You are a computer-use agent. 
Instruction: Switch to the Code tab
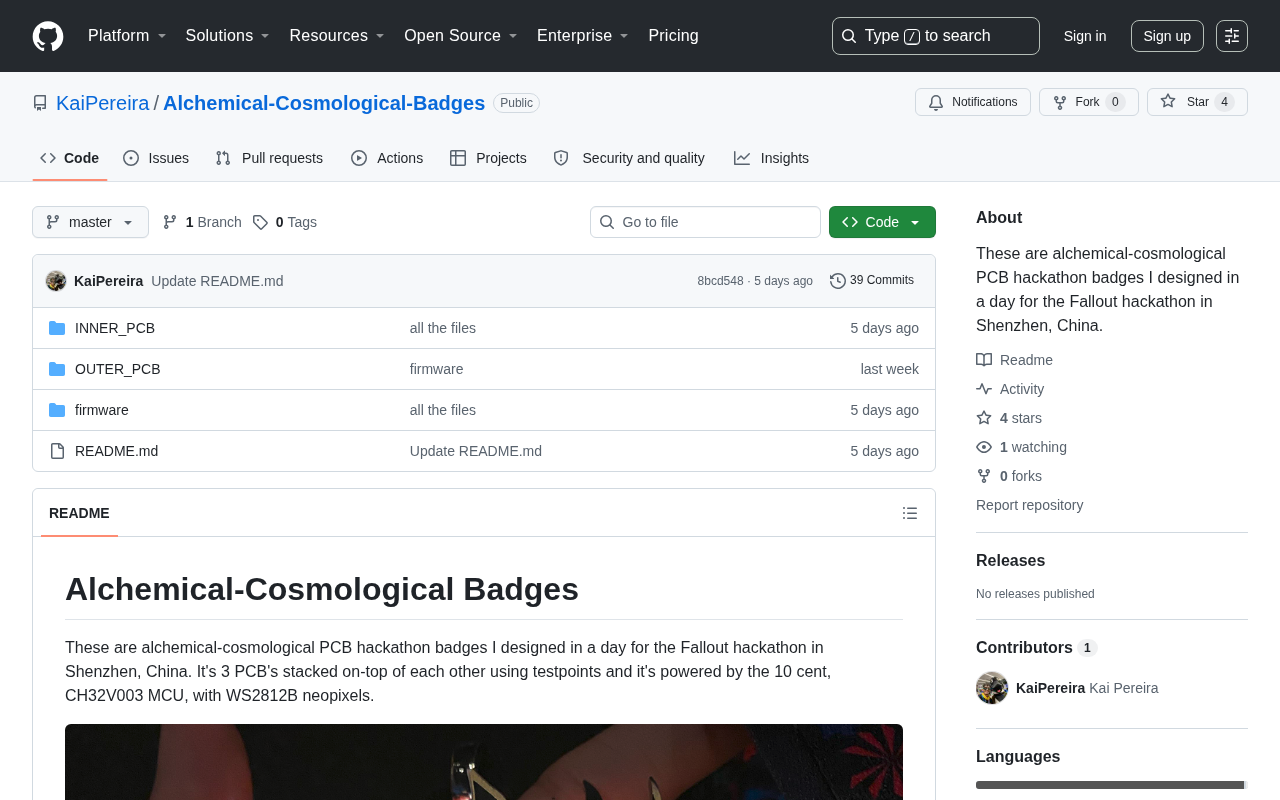pos(70,158)
